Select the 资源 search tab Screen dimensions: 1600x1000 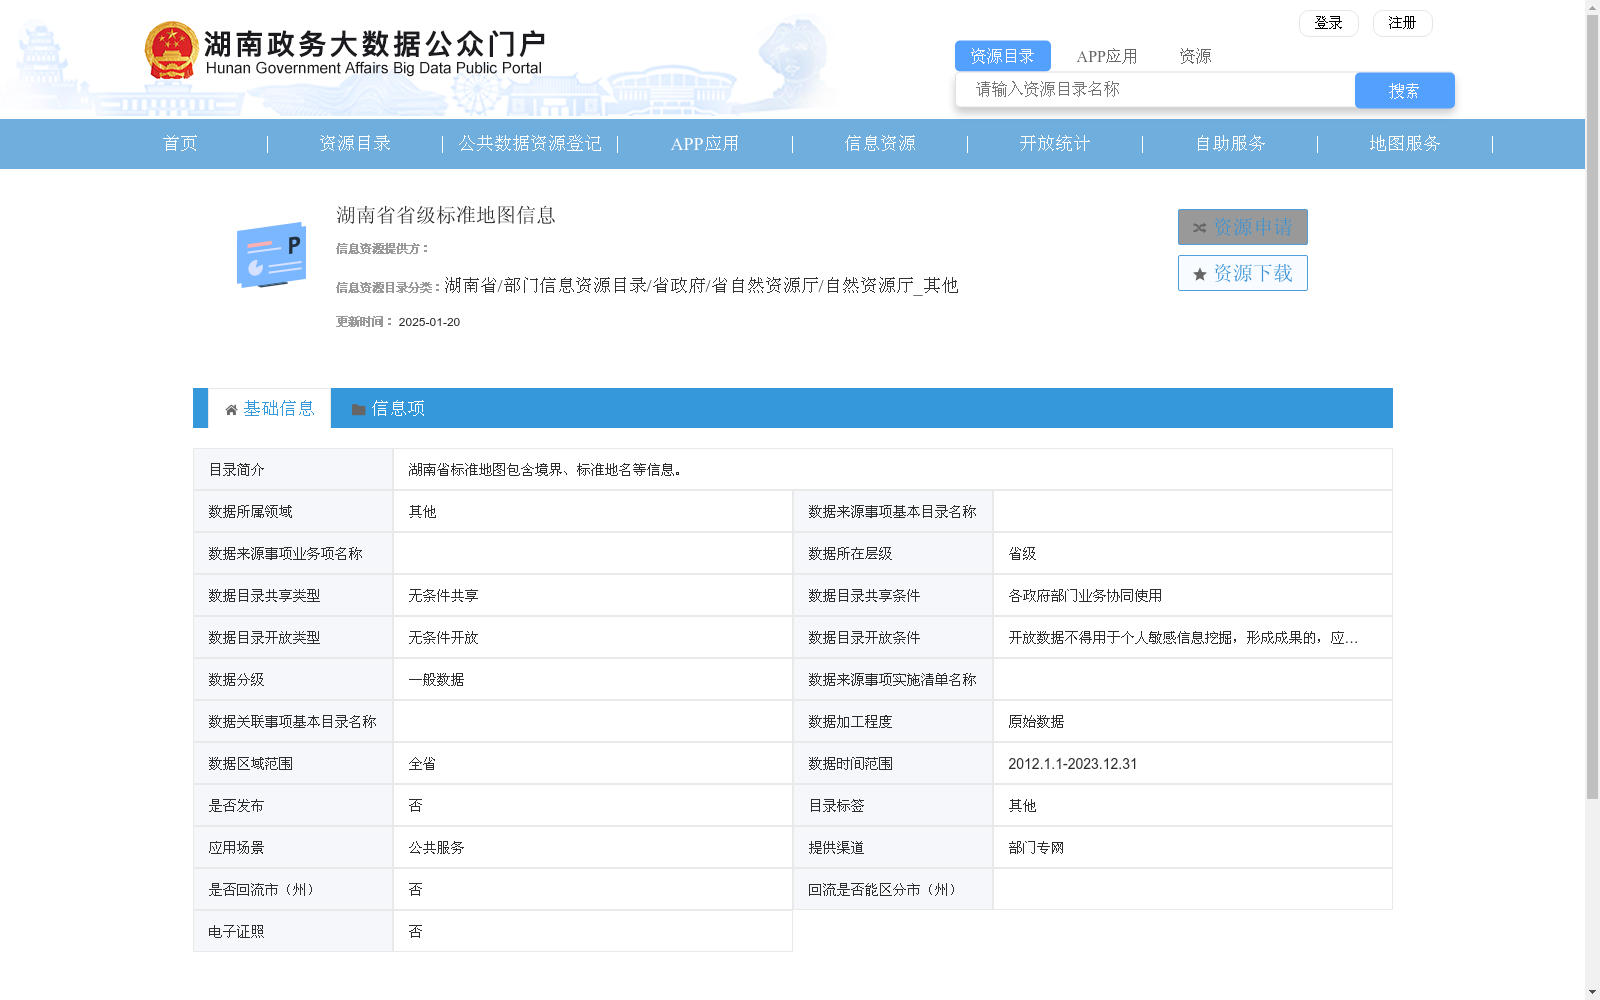click(1195, 56)
